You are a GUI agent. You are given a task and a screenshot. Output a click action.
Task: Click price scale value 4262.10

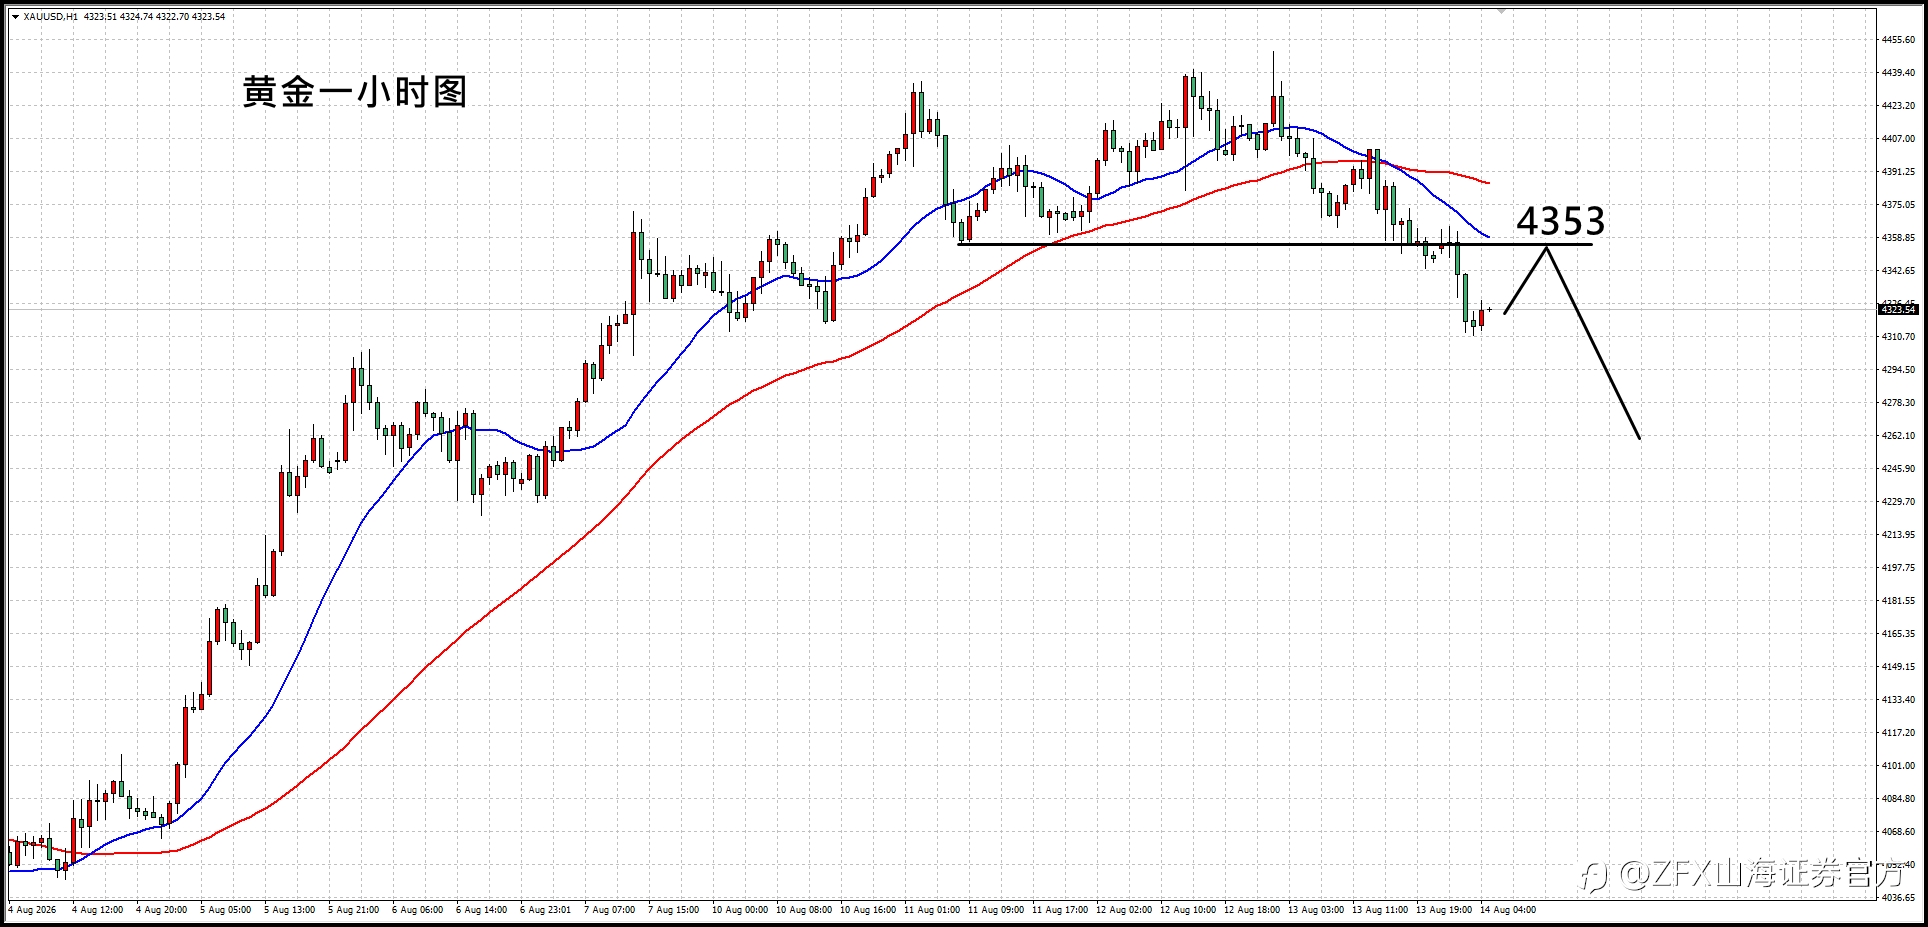[1898, 436]
